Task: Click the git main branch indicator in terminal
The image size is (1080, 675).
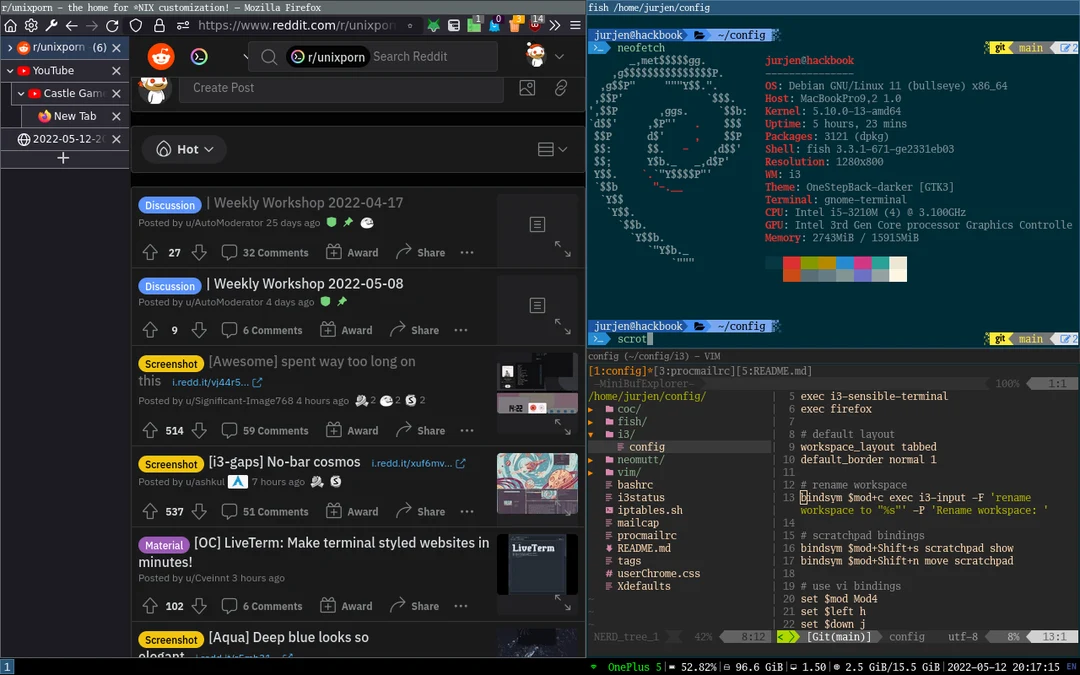Action: click(1028, 47)
